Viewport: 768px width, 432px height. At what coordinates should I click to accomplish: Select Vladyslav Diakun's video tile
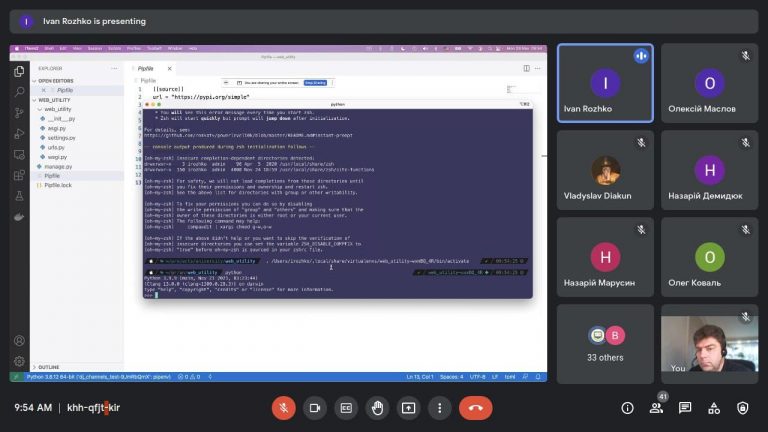pyautogui.click(x=605, y=170)
